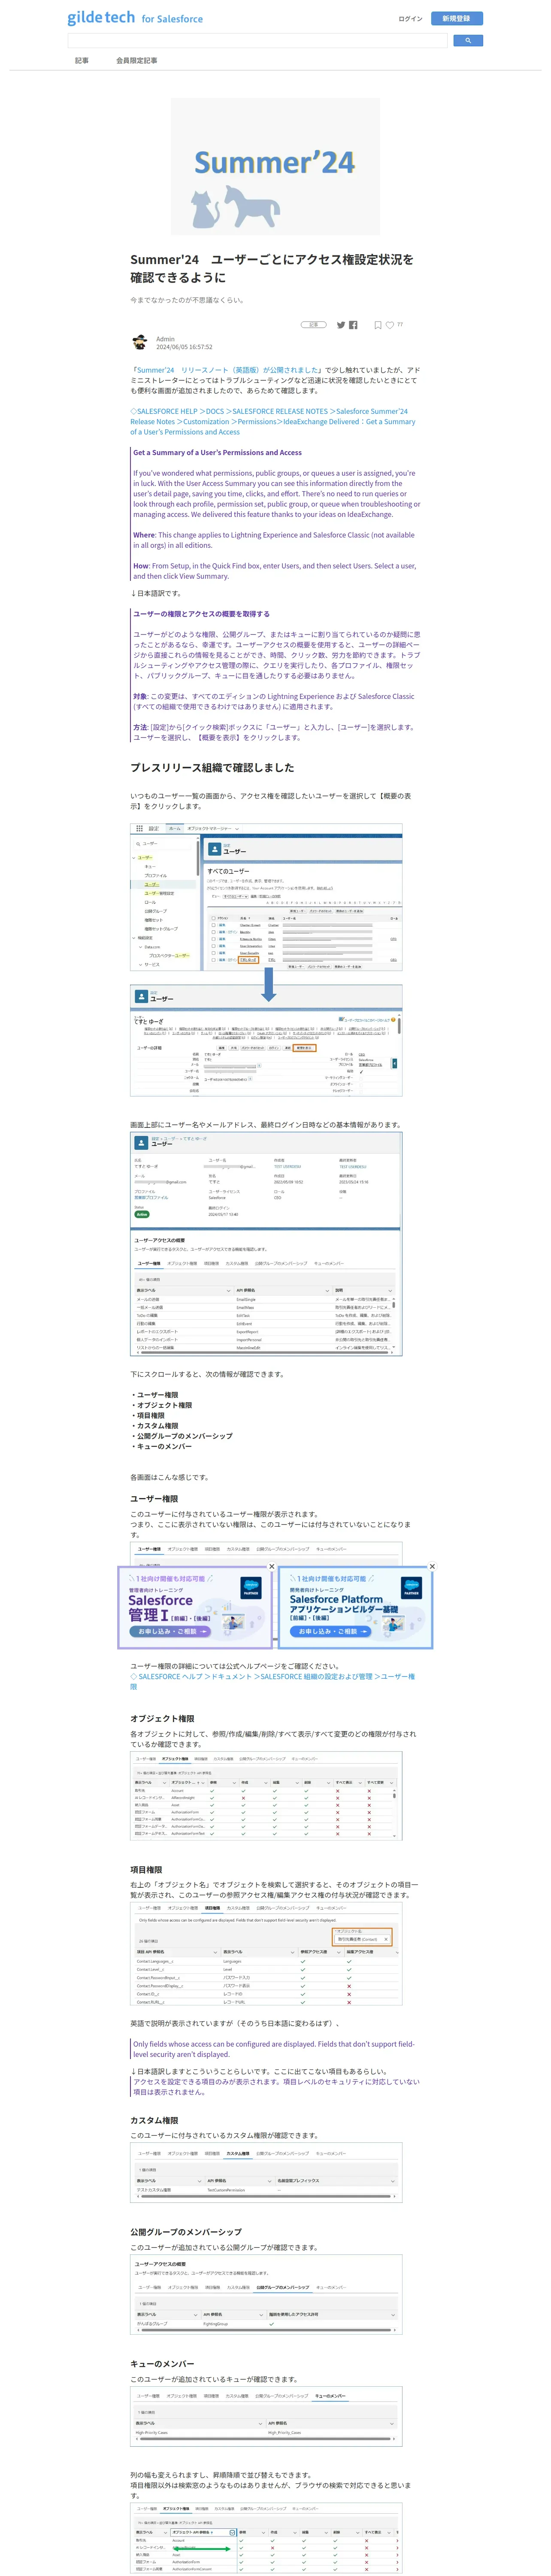Click the キューのメンバー section heading

coord(162,2364)
